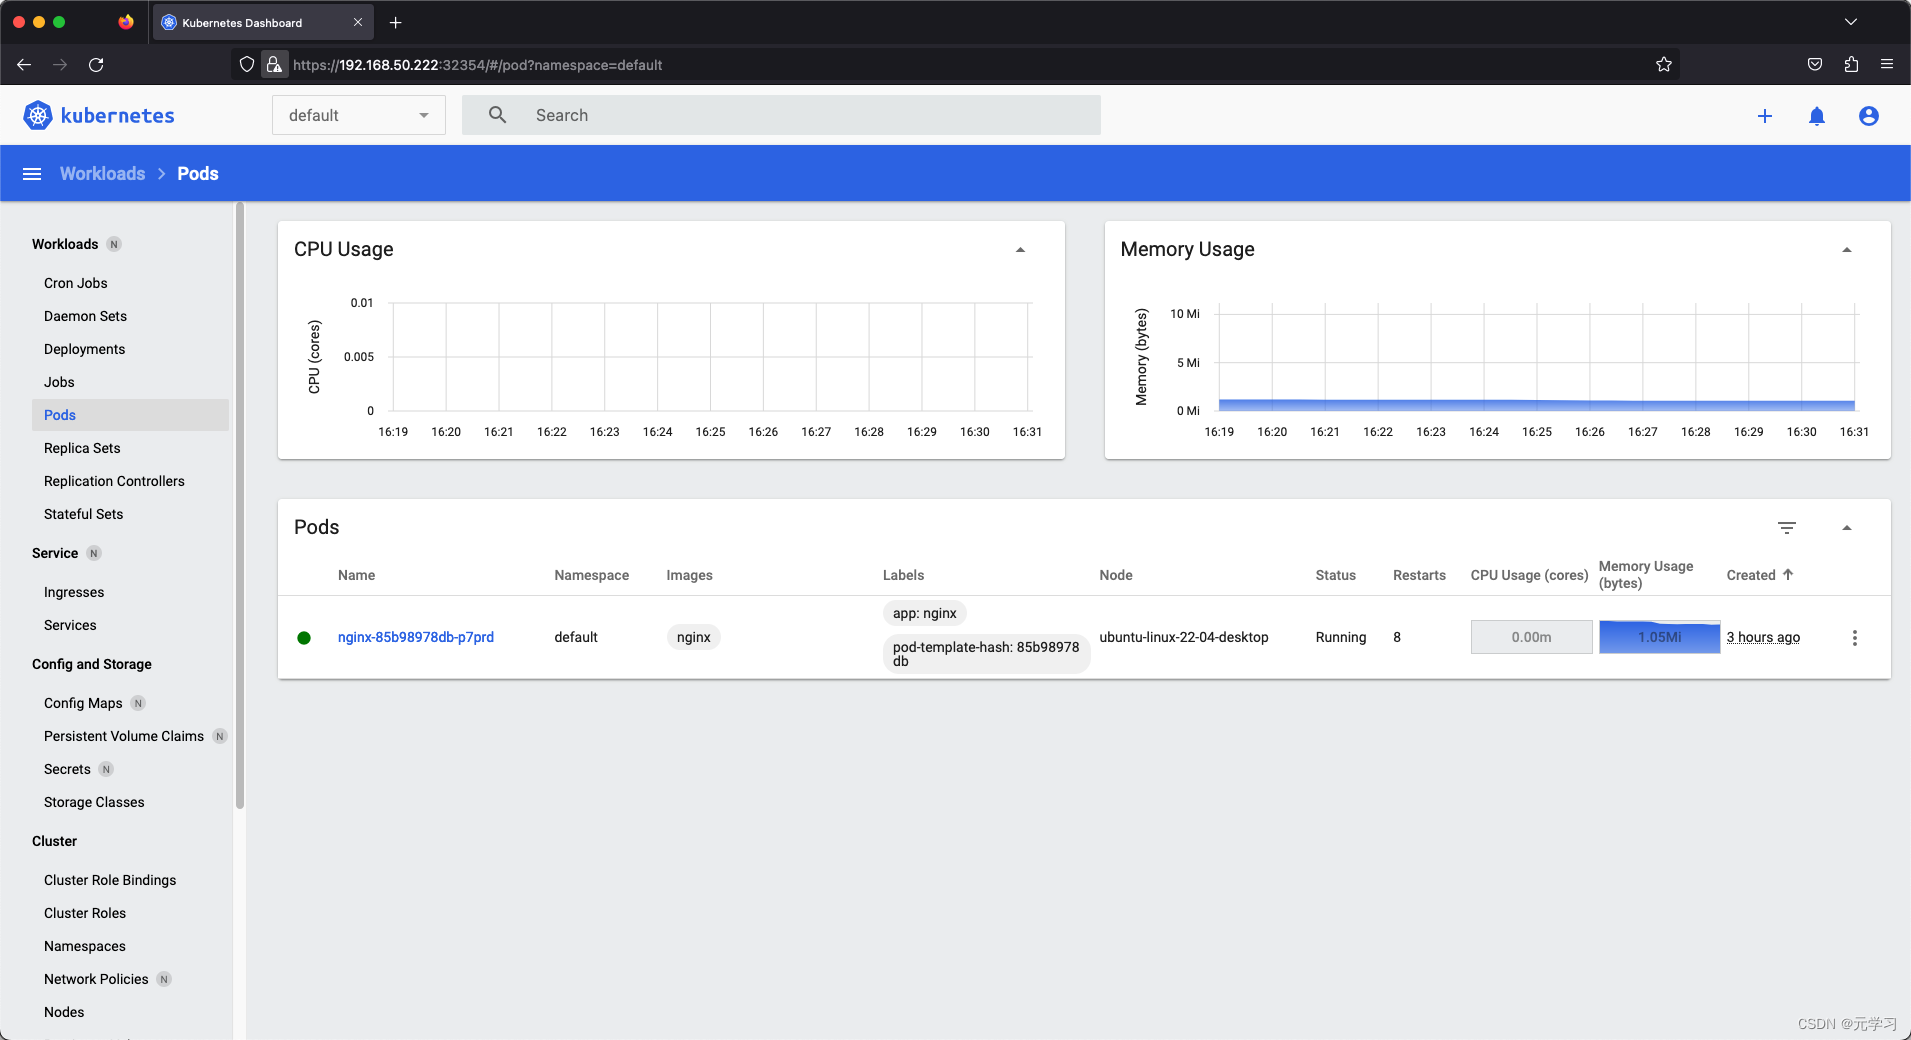Screen dimensions: 1911x1040
Task: Click the search magnifier icon
Action: (497, 115)
